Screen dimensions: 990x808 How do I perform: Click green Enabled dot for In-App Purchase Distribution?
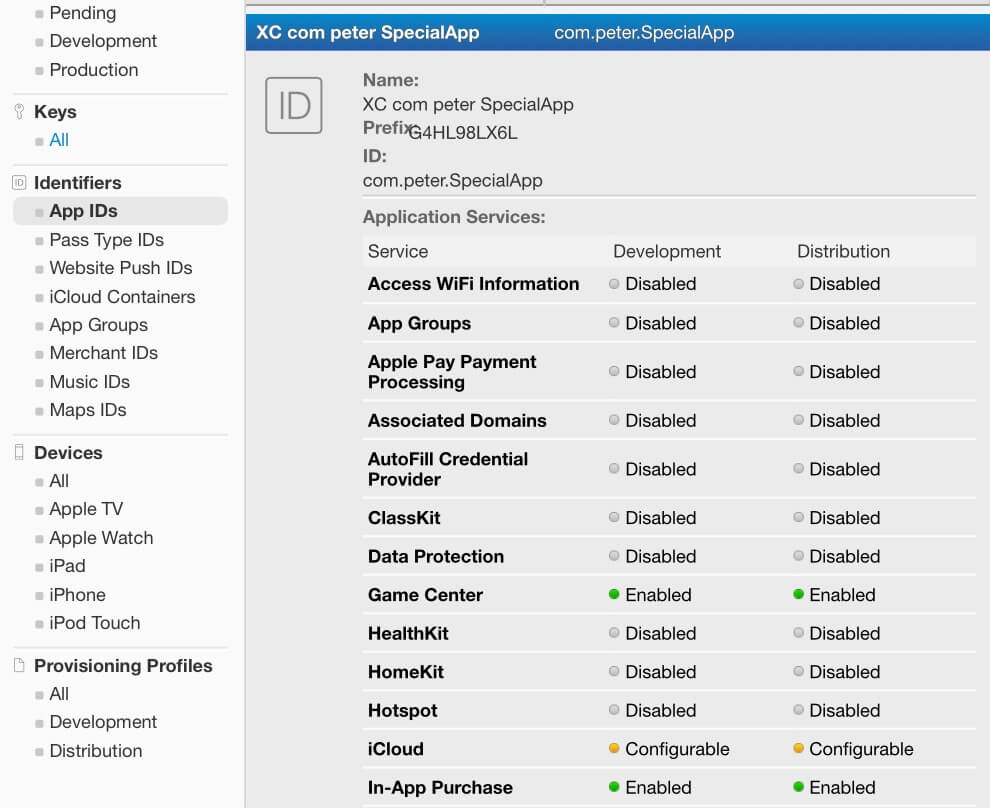pos(798,787)
